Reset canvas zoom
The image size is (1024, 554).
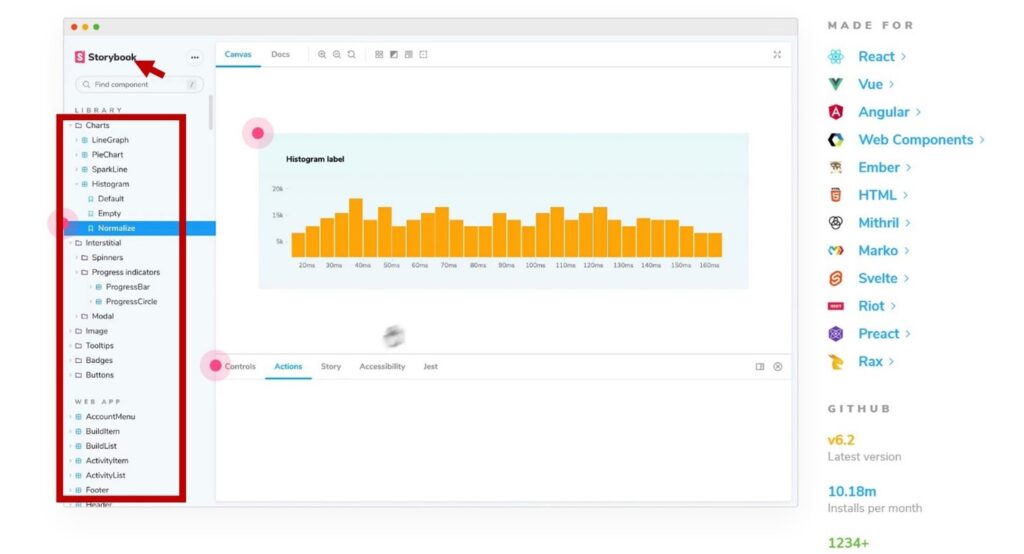[x=351, y=55]
